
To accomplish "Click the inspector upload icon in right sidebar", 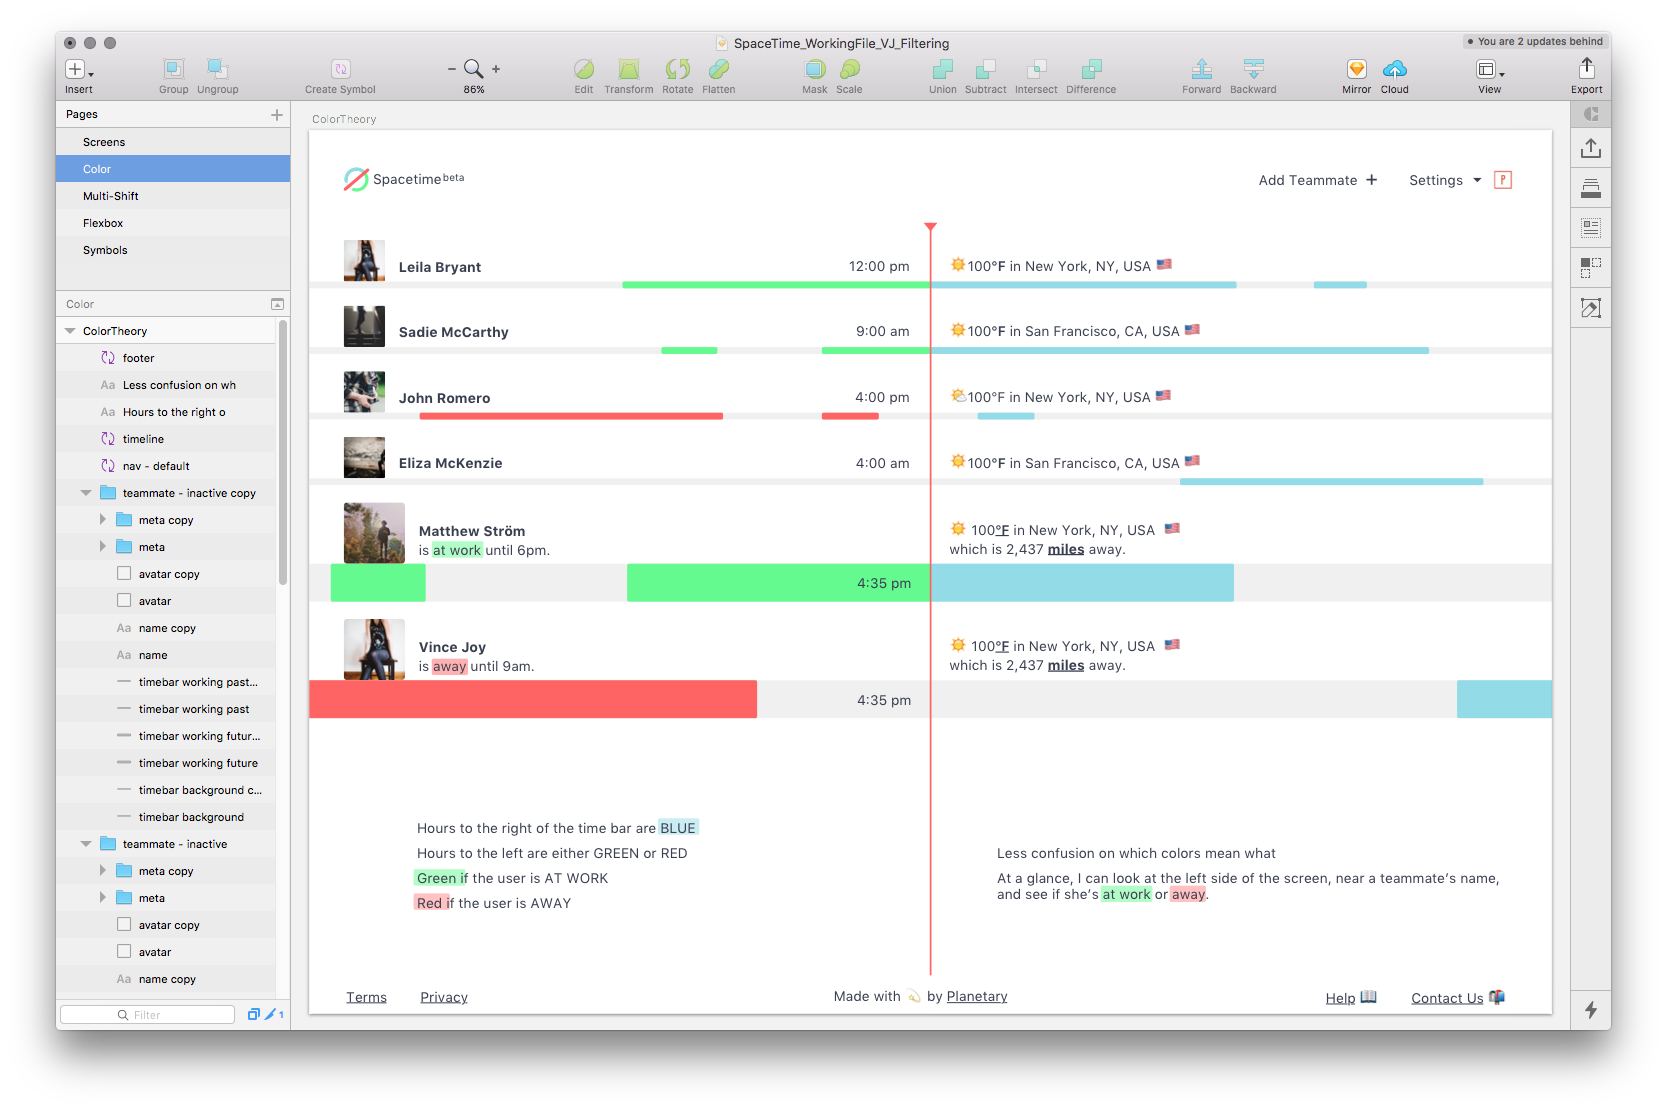I will [1591, 148].
